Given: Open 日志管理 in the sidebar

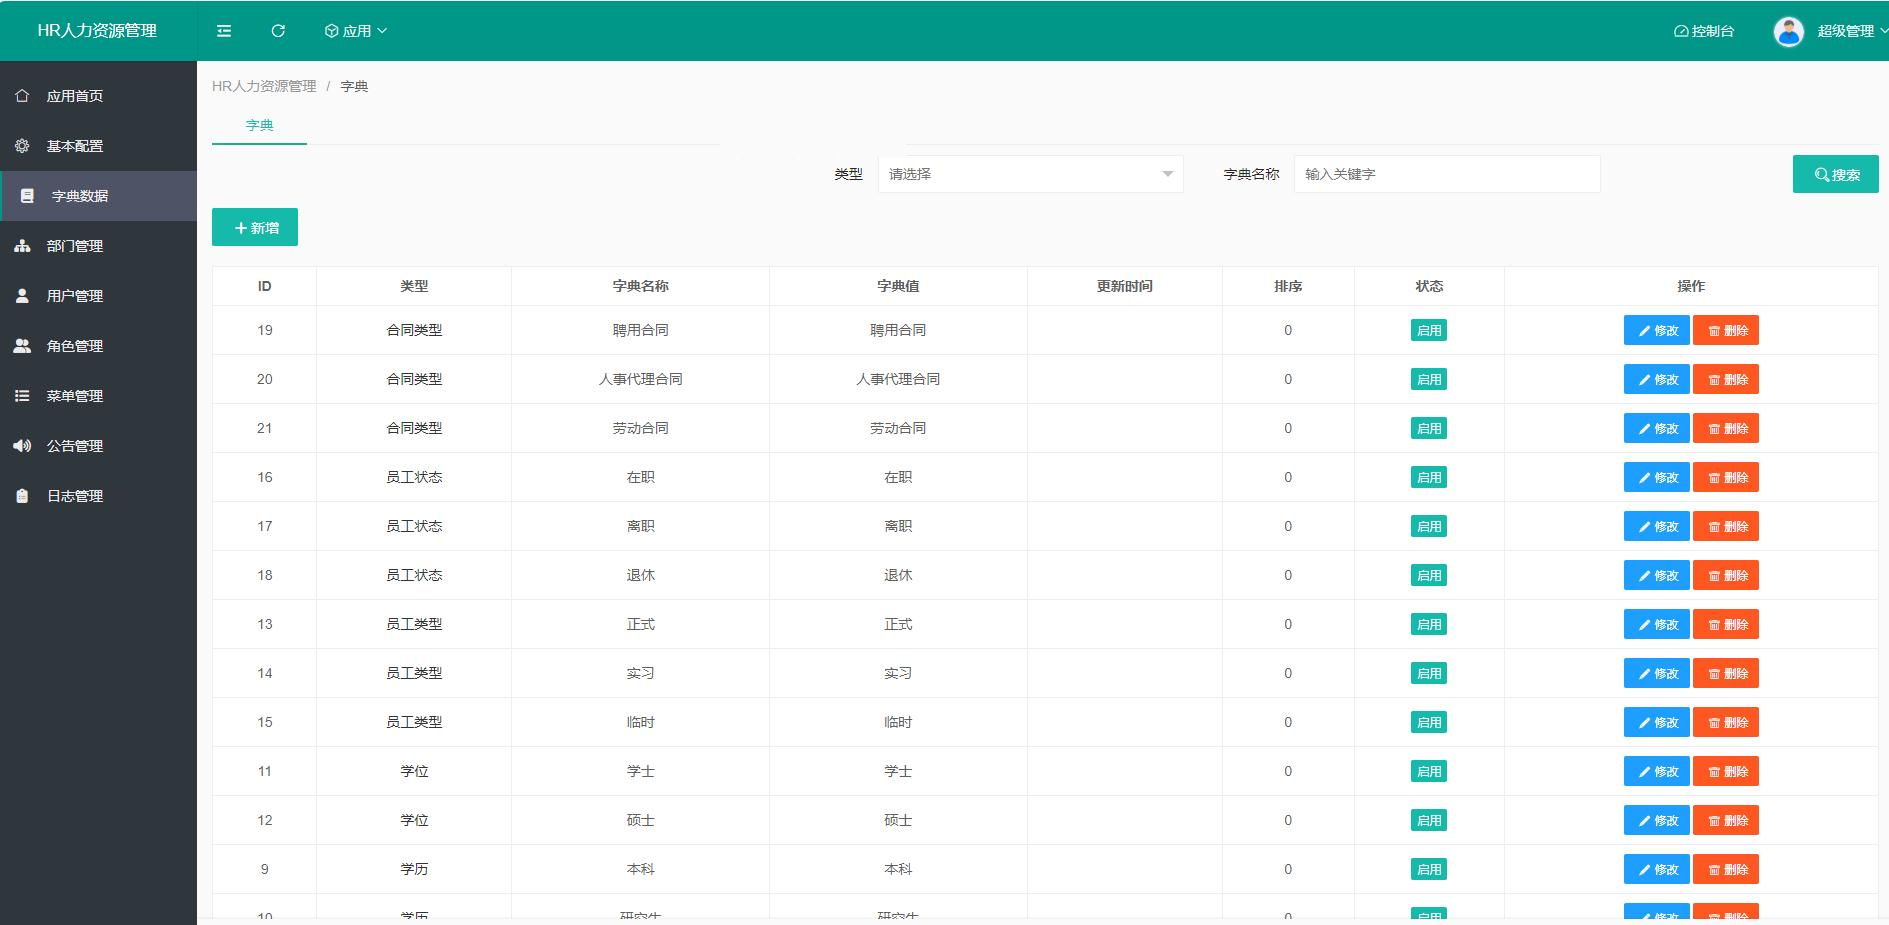Looking at the screenshot, I should (x=72, y=496).
